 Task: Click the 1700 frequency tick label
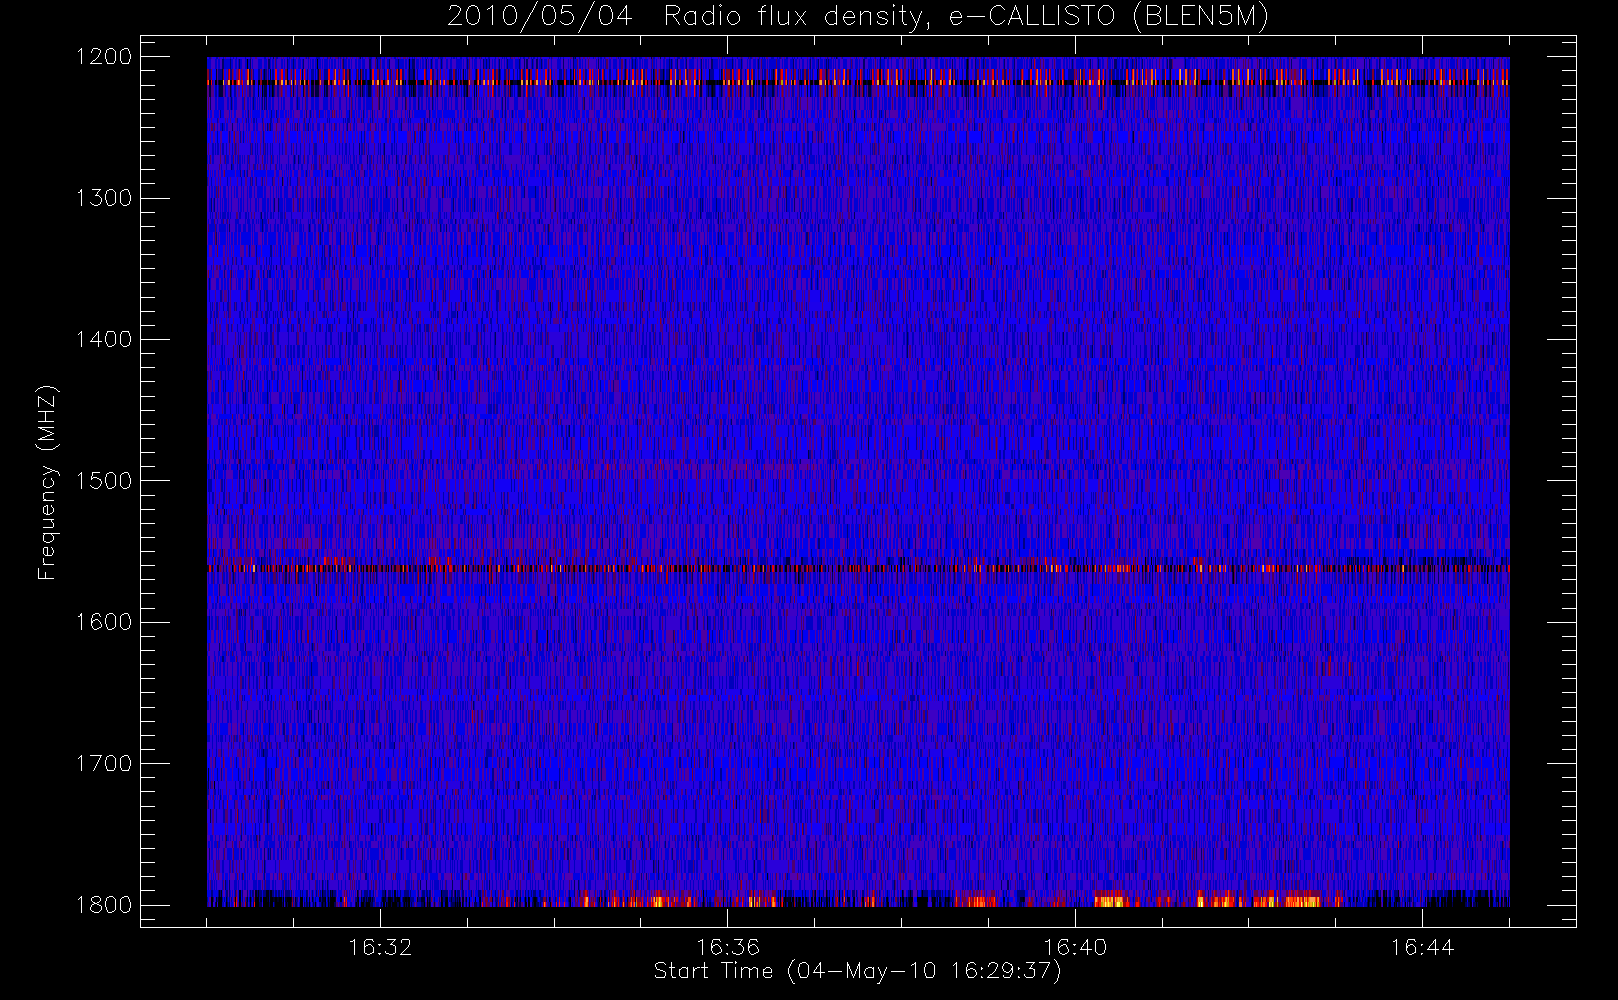104,763
